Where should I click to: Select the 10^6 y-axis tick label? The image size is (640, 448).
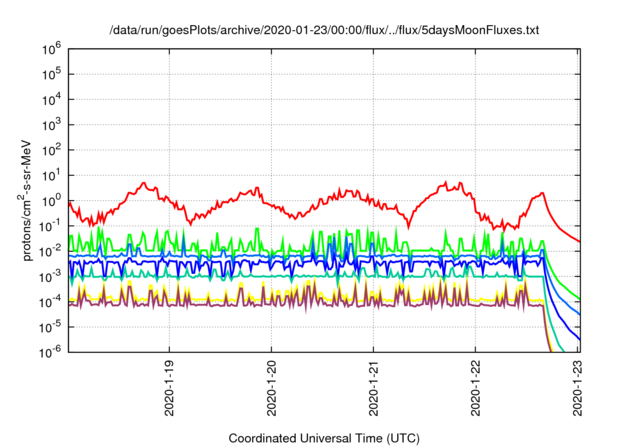[x=52, y=50]
